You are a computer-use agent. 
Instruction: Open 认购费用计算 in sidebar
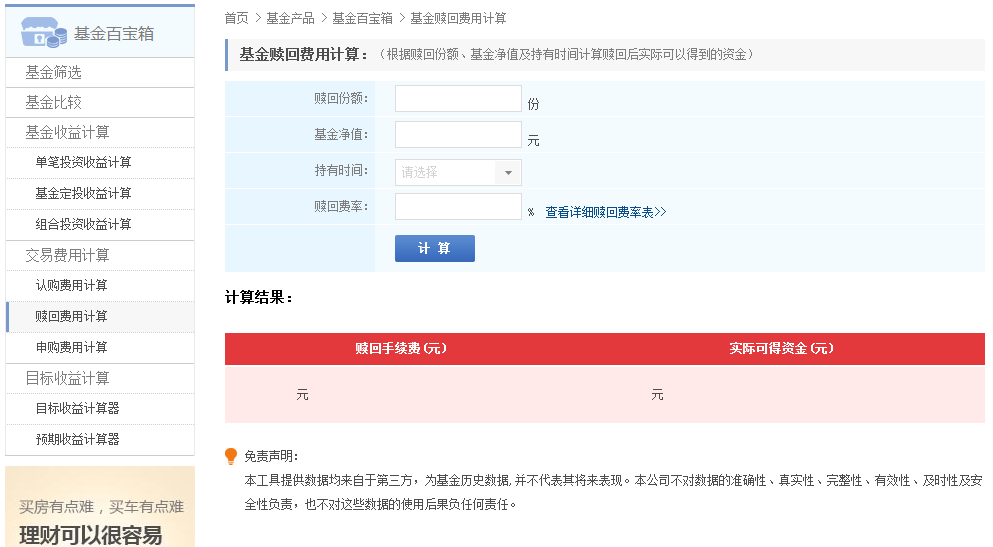coord(72,286)
